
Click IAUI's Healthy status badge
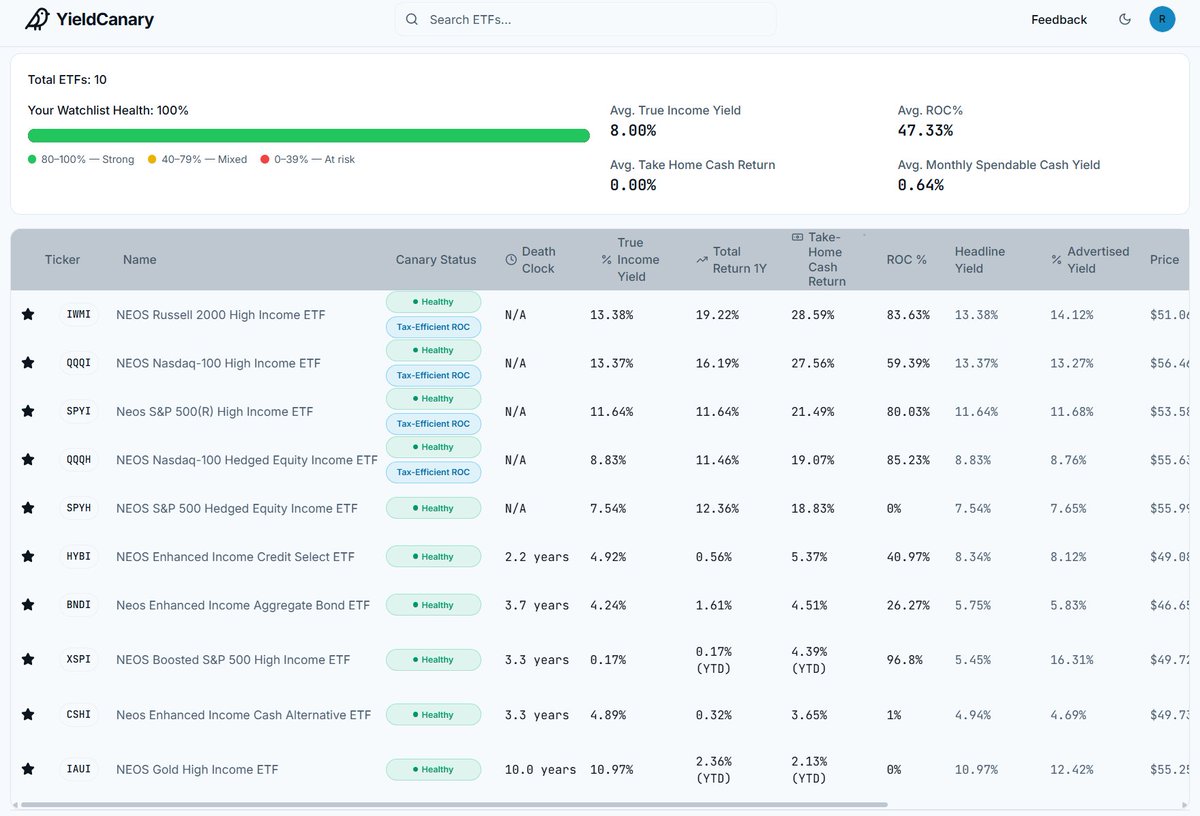coord(433,770)
